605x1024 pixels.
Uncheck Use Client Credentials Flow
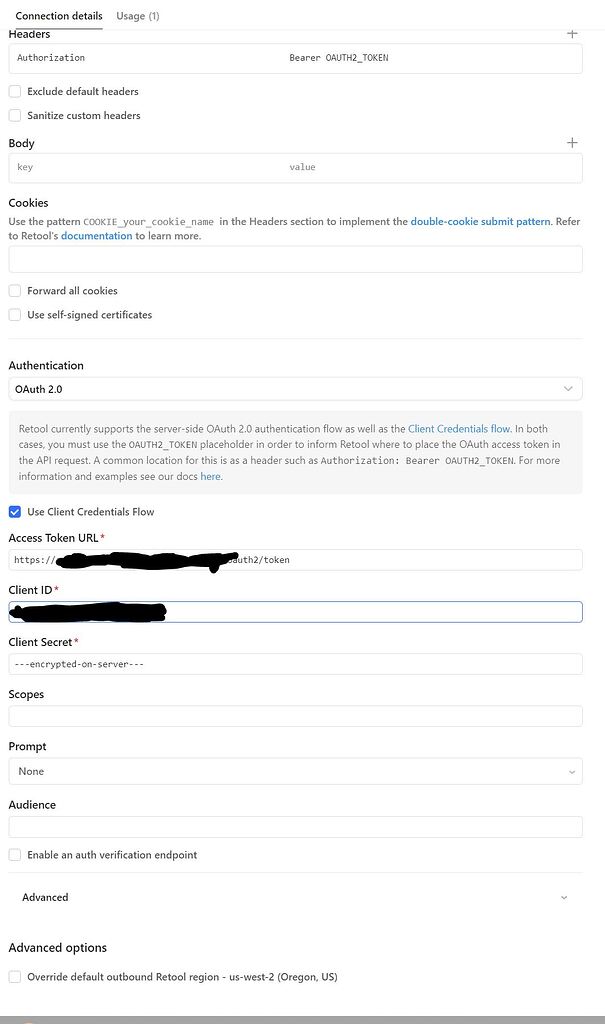tap(14, 511)
